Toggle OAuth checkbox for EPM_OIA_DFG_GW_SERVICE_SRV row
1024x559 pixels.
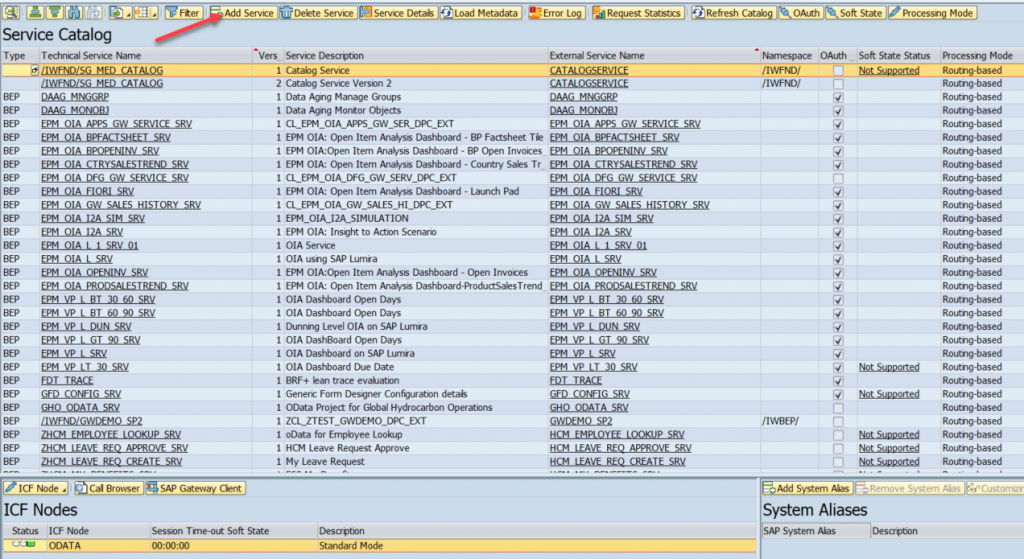[838, 178]
